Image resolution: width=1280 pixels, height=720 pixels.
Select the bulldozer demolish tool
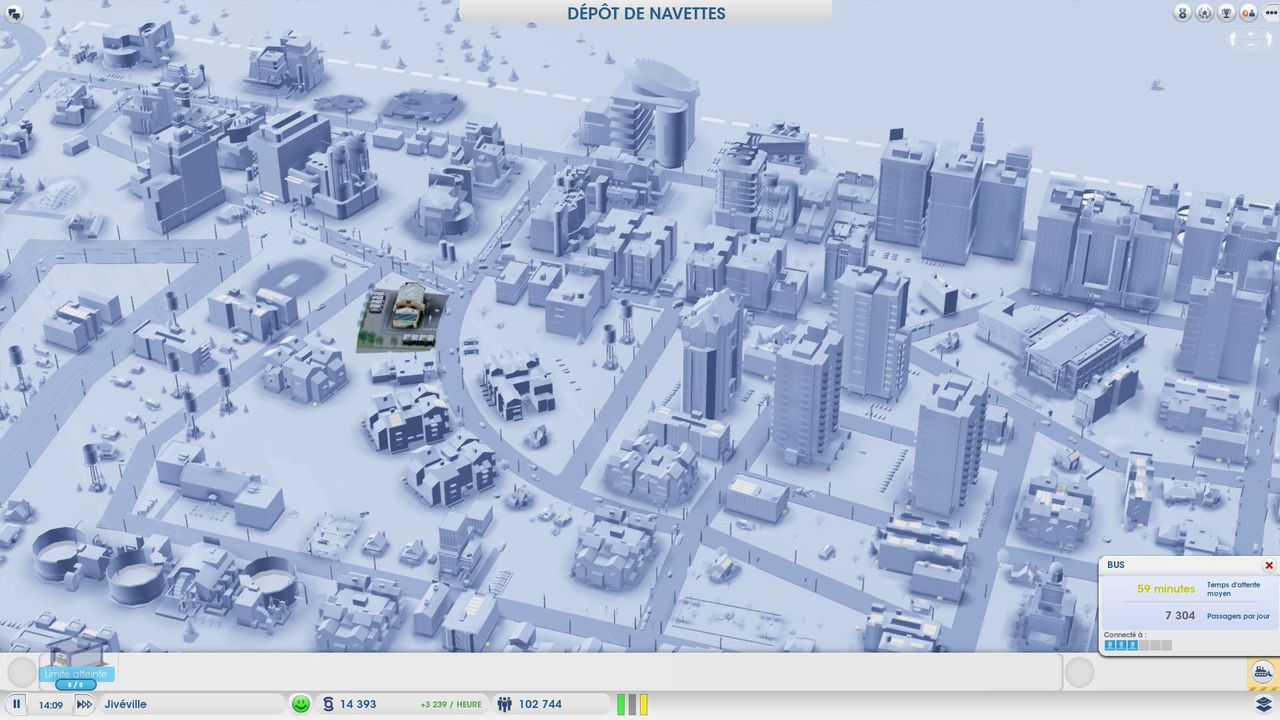[x=1262, y=673]
